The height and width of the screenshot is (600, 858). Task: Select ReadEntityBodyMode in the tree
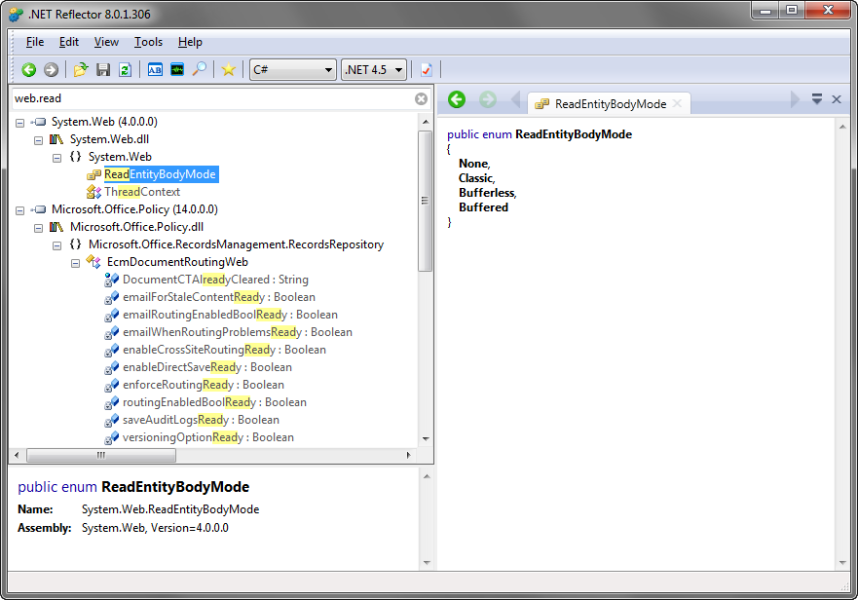click(x=160, y=174)
